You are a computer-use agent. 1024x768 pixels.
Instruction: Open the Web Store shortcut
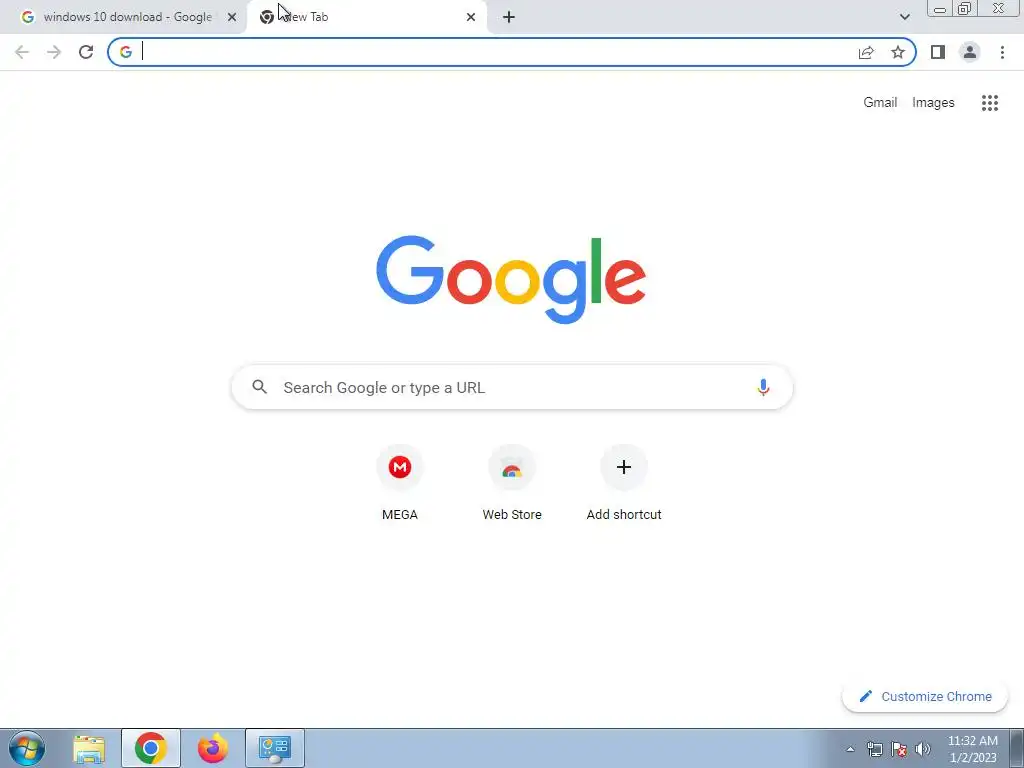point(512,484)
